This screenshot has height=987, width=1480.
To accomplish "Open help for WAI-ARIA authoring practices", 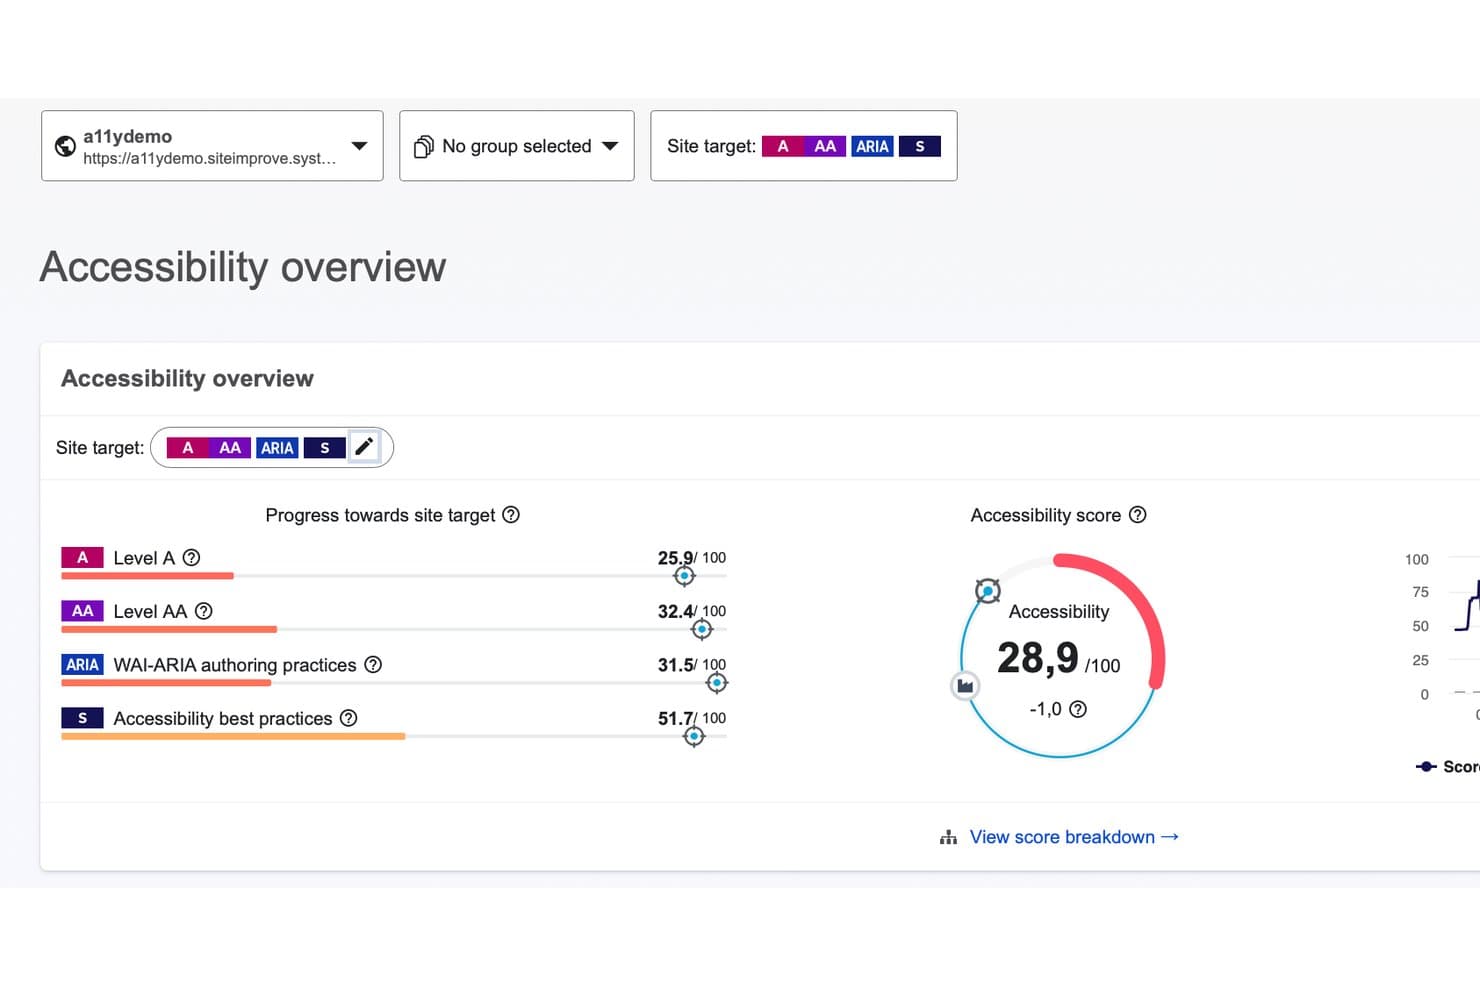I will click(x=373, y=665).
